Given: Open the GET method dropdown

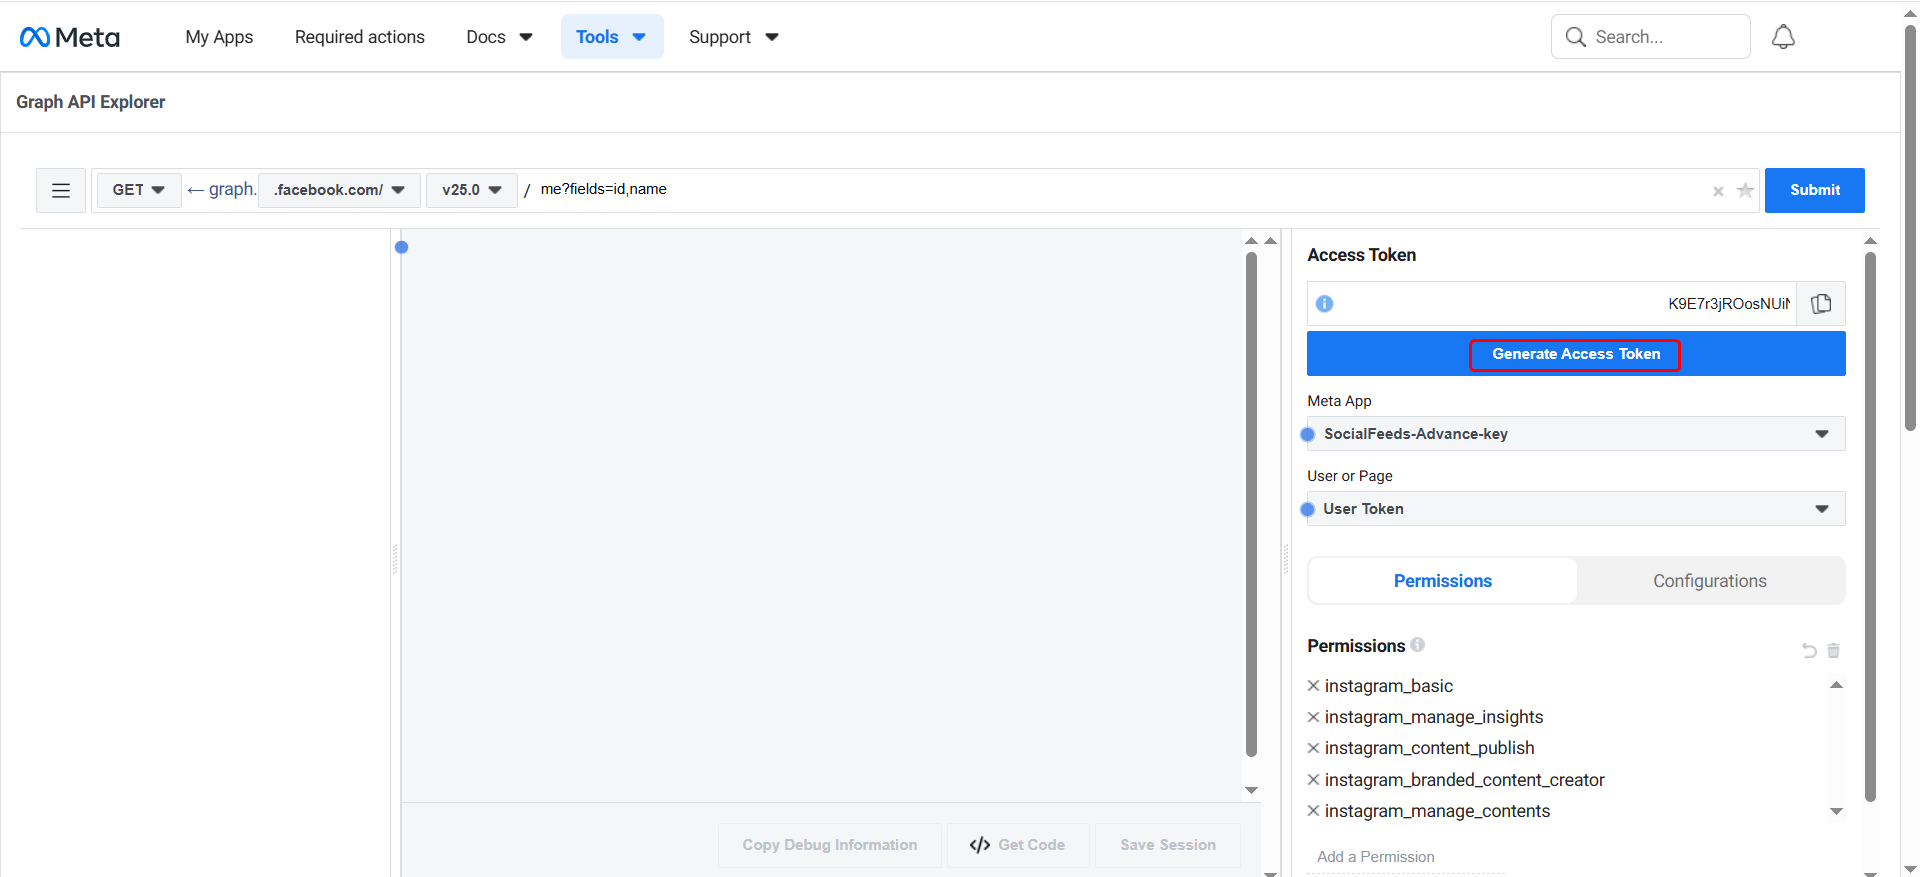Looking at the screenshot, I should 138,190.
